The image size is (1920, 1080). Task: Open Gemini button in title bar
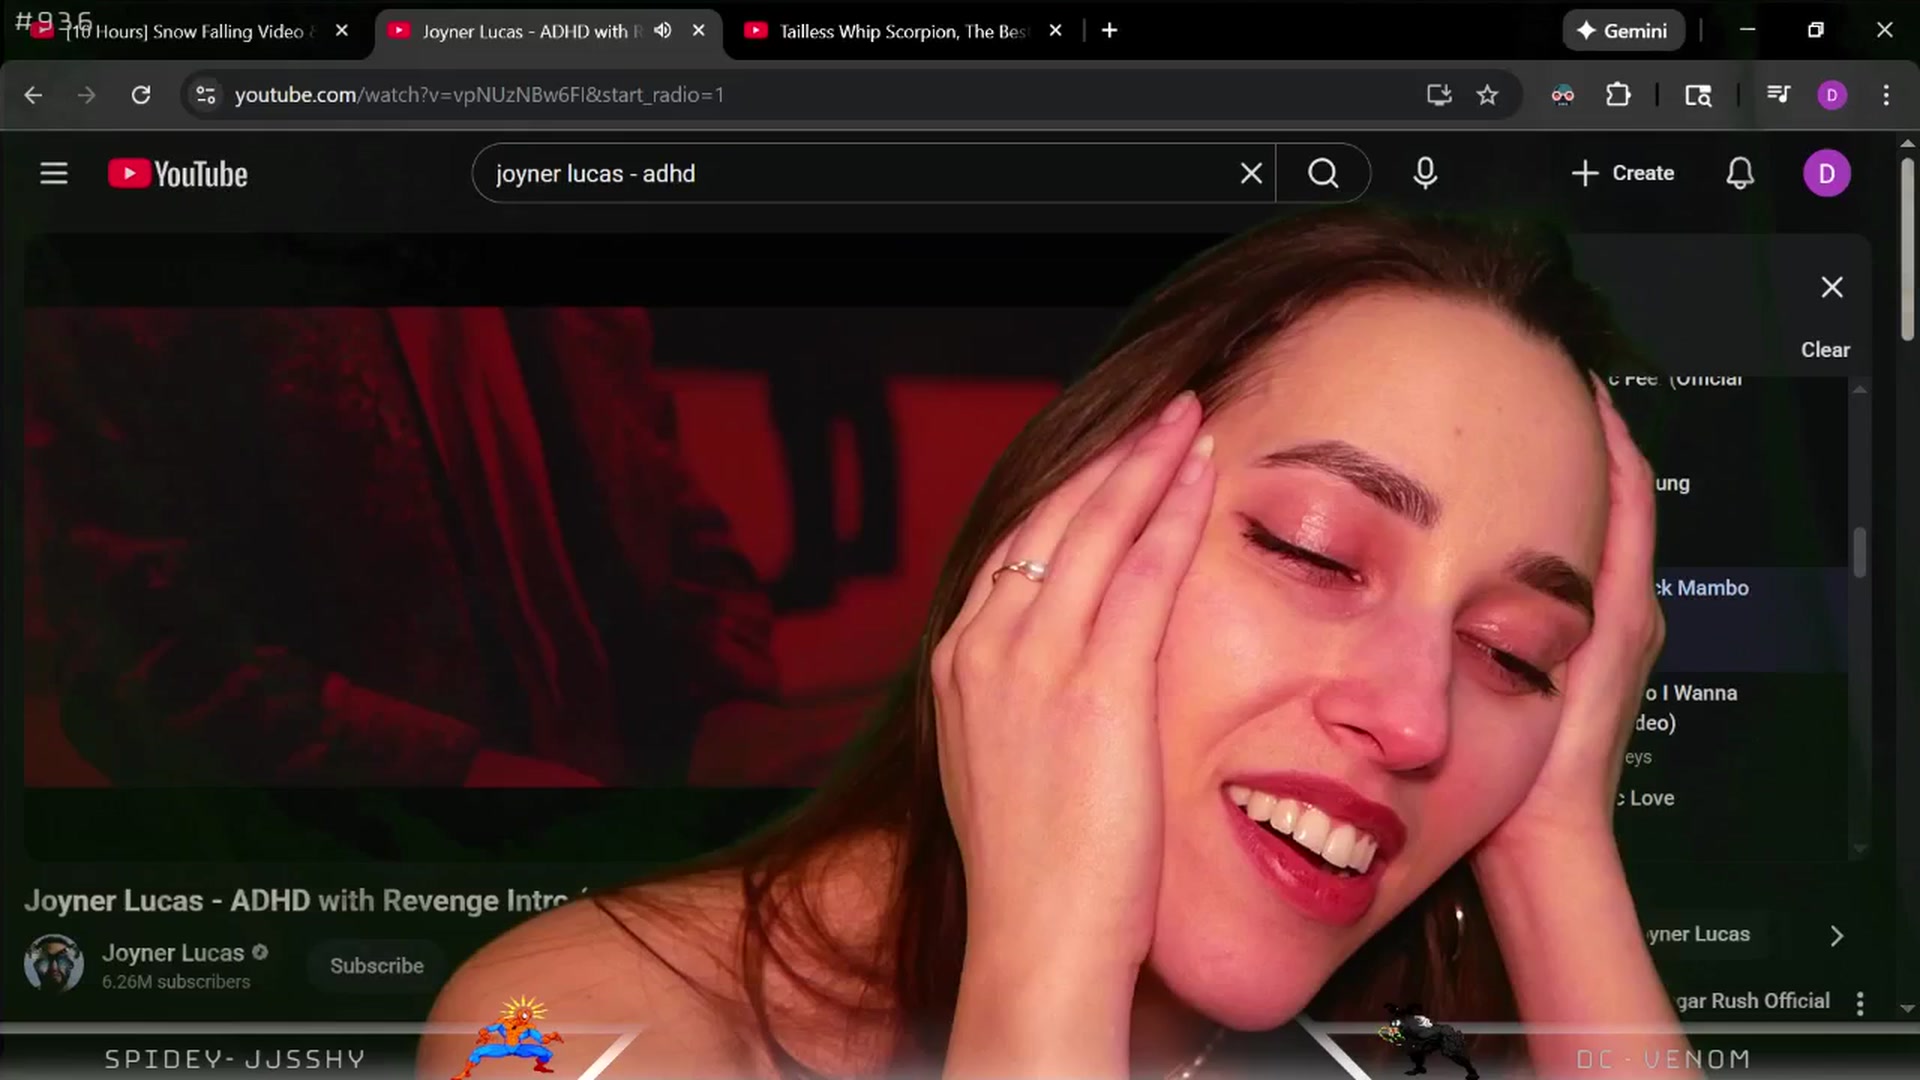1623,31
